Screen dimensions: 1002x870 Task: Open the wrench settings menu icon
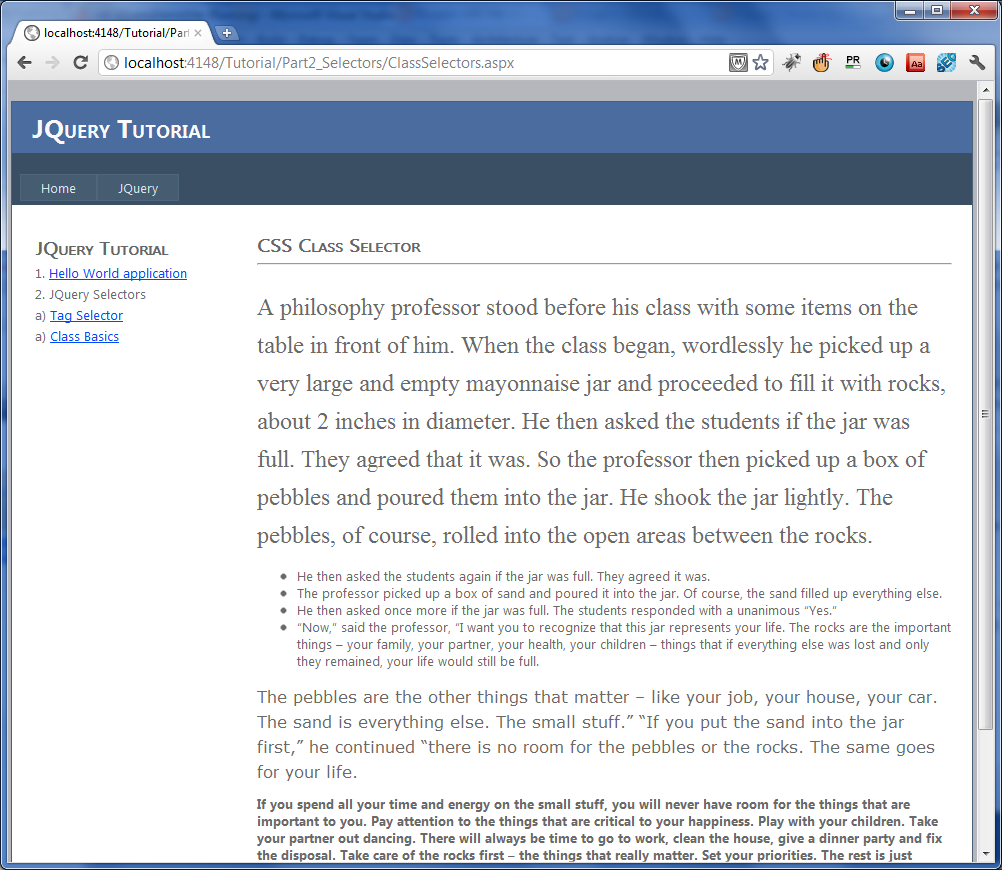pos(977,62)
